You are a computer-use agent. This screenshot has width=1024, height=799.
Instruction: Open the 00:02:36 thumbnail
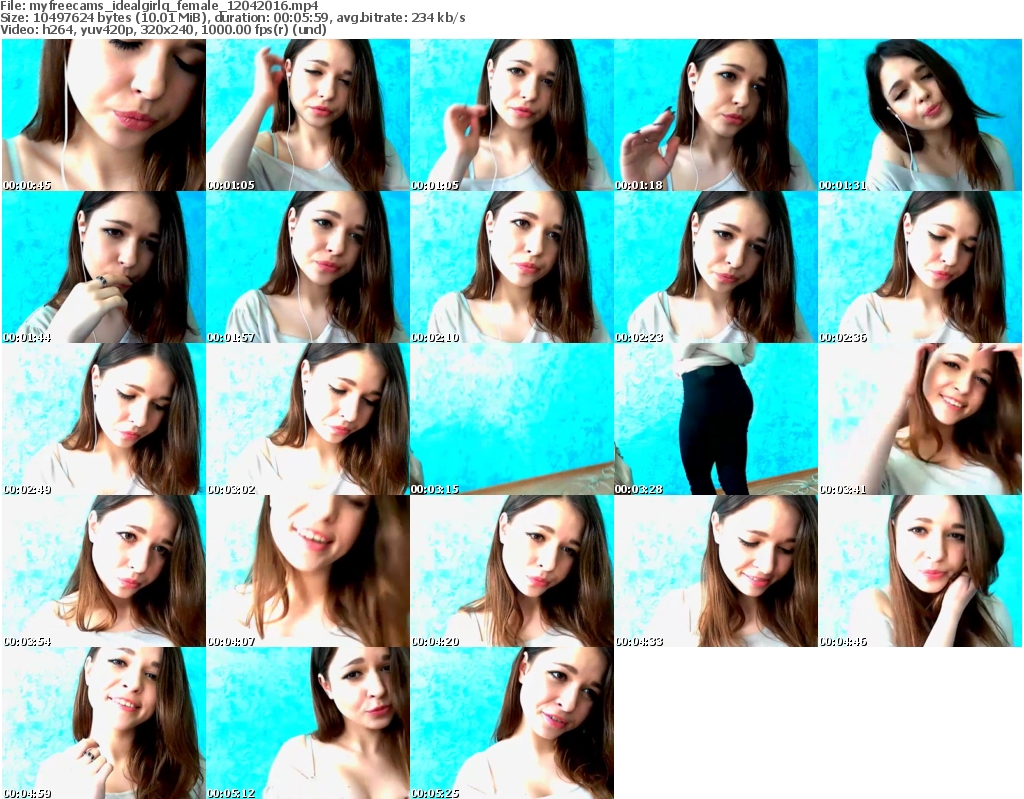pos(920,267)
